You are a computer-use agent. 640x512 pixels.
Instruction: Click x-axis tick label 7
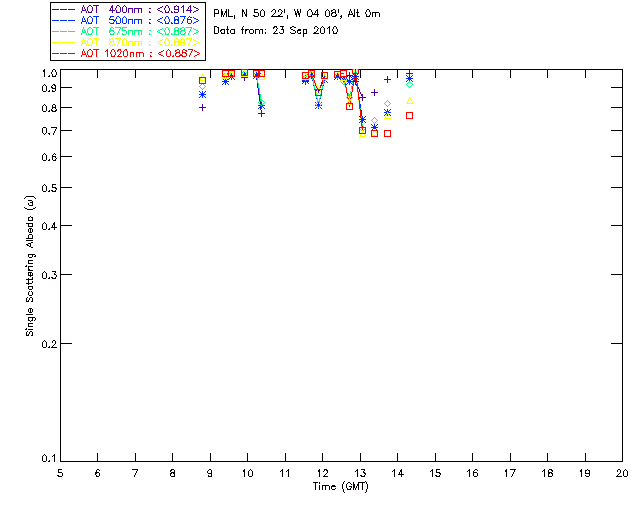point(135,473)
